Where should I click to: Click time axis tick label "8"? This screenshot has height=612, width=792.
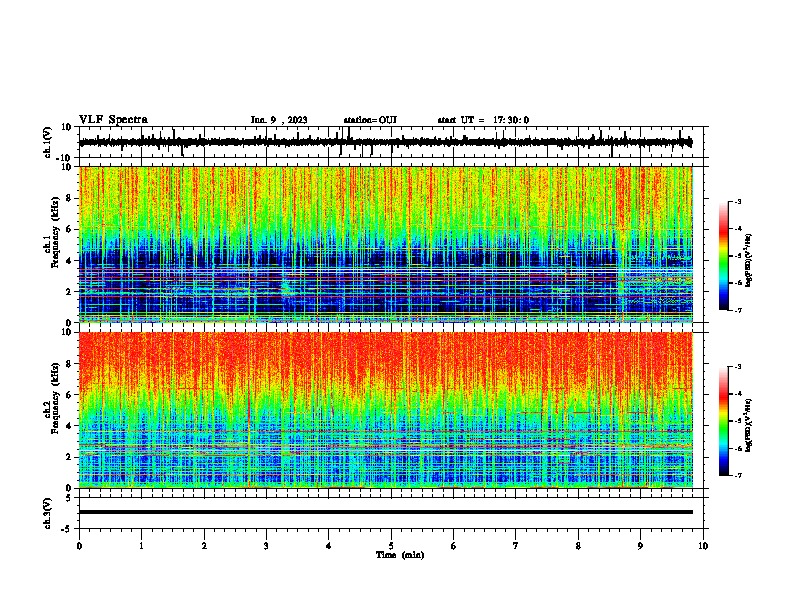click(578, 546)
